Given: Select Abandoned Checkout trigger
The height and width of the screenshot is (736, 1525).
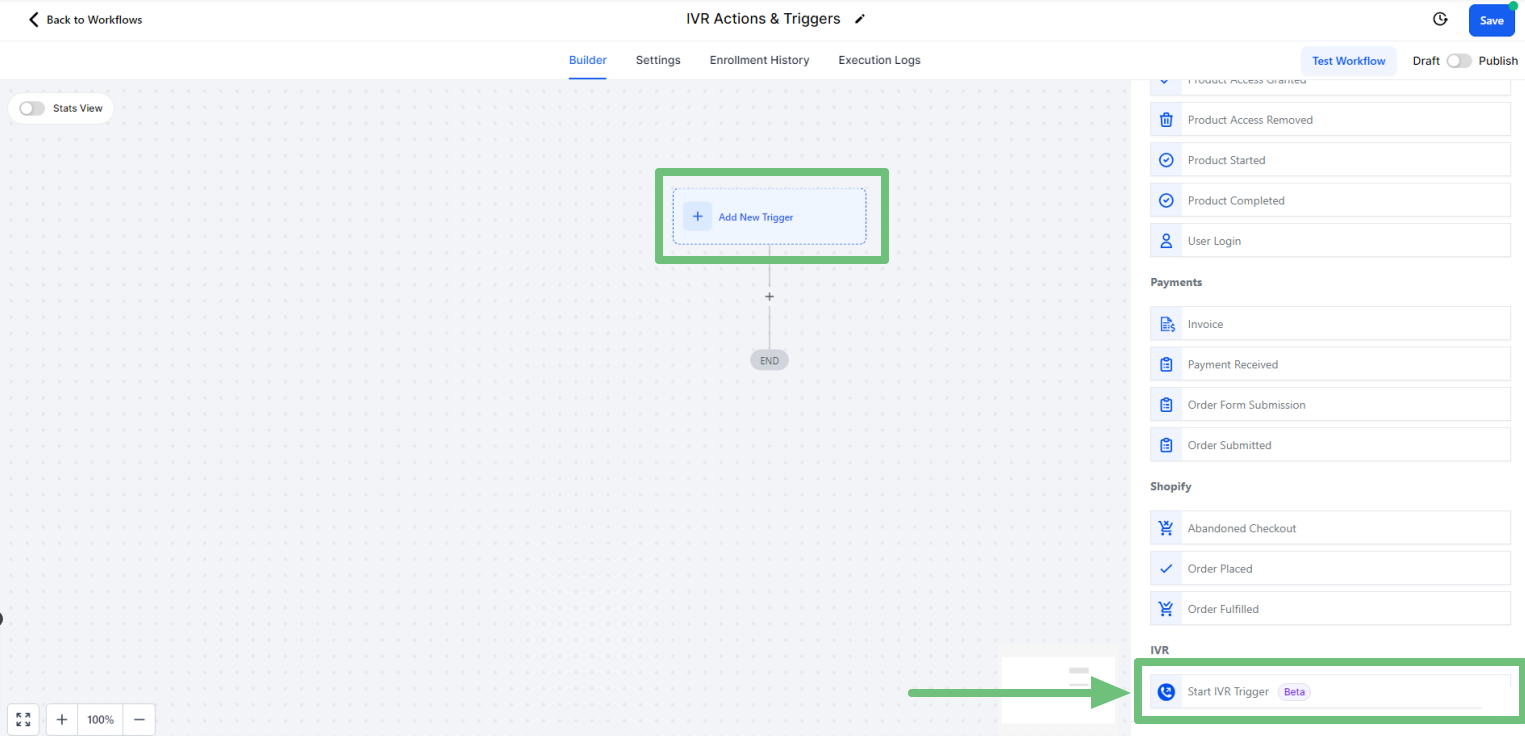Looking at the screenshot, I should point(1330,527).
